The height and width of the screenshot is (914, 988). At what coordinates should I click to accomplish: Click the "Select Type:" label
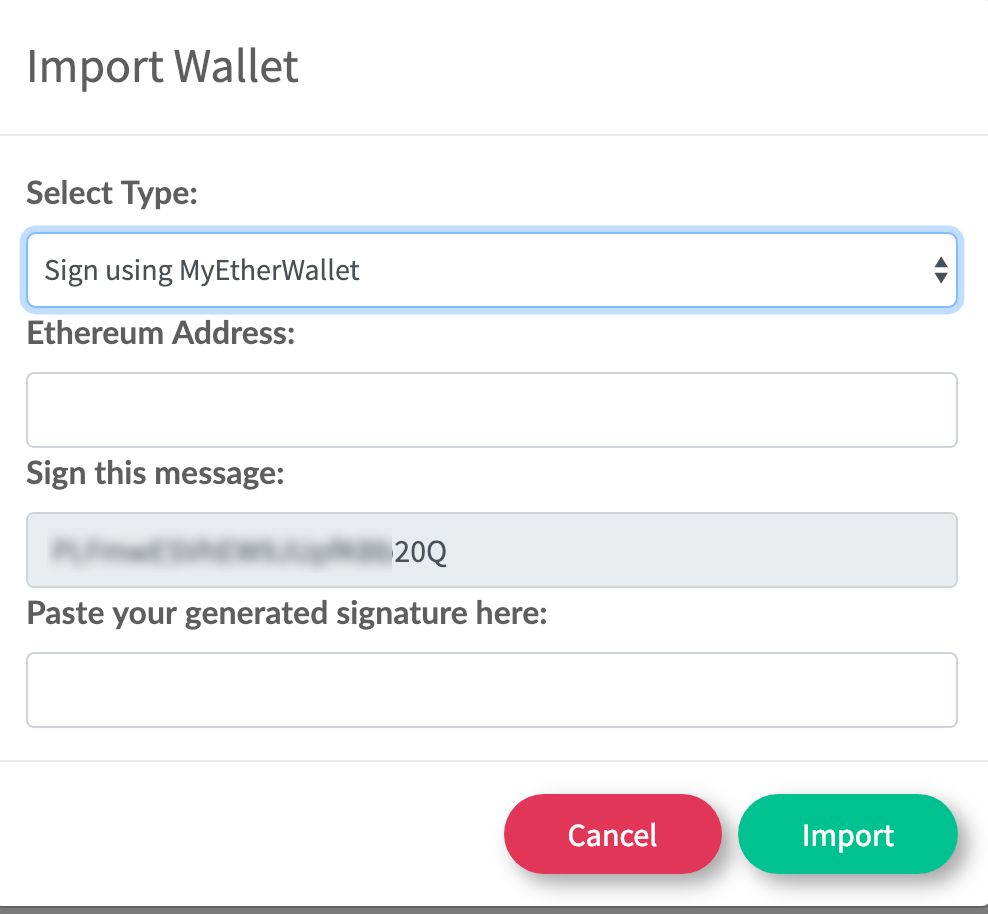(112, 192)
